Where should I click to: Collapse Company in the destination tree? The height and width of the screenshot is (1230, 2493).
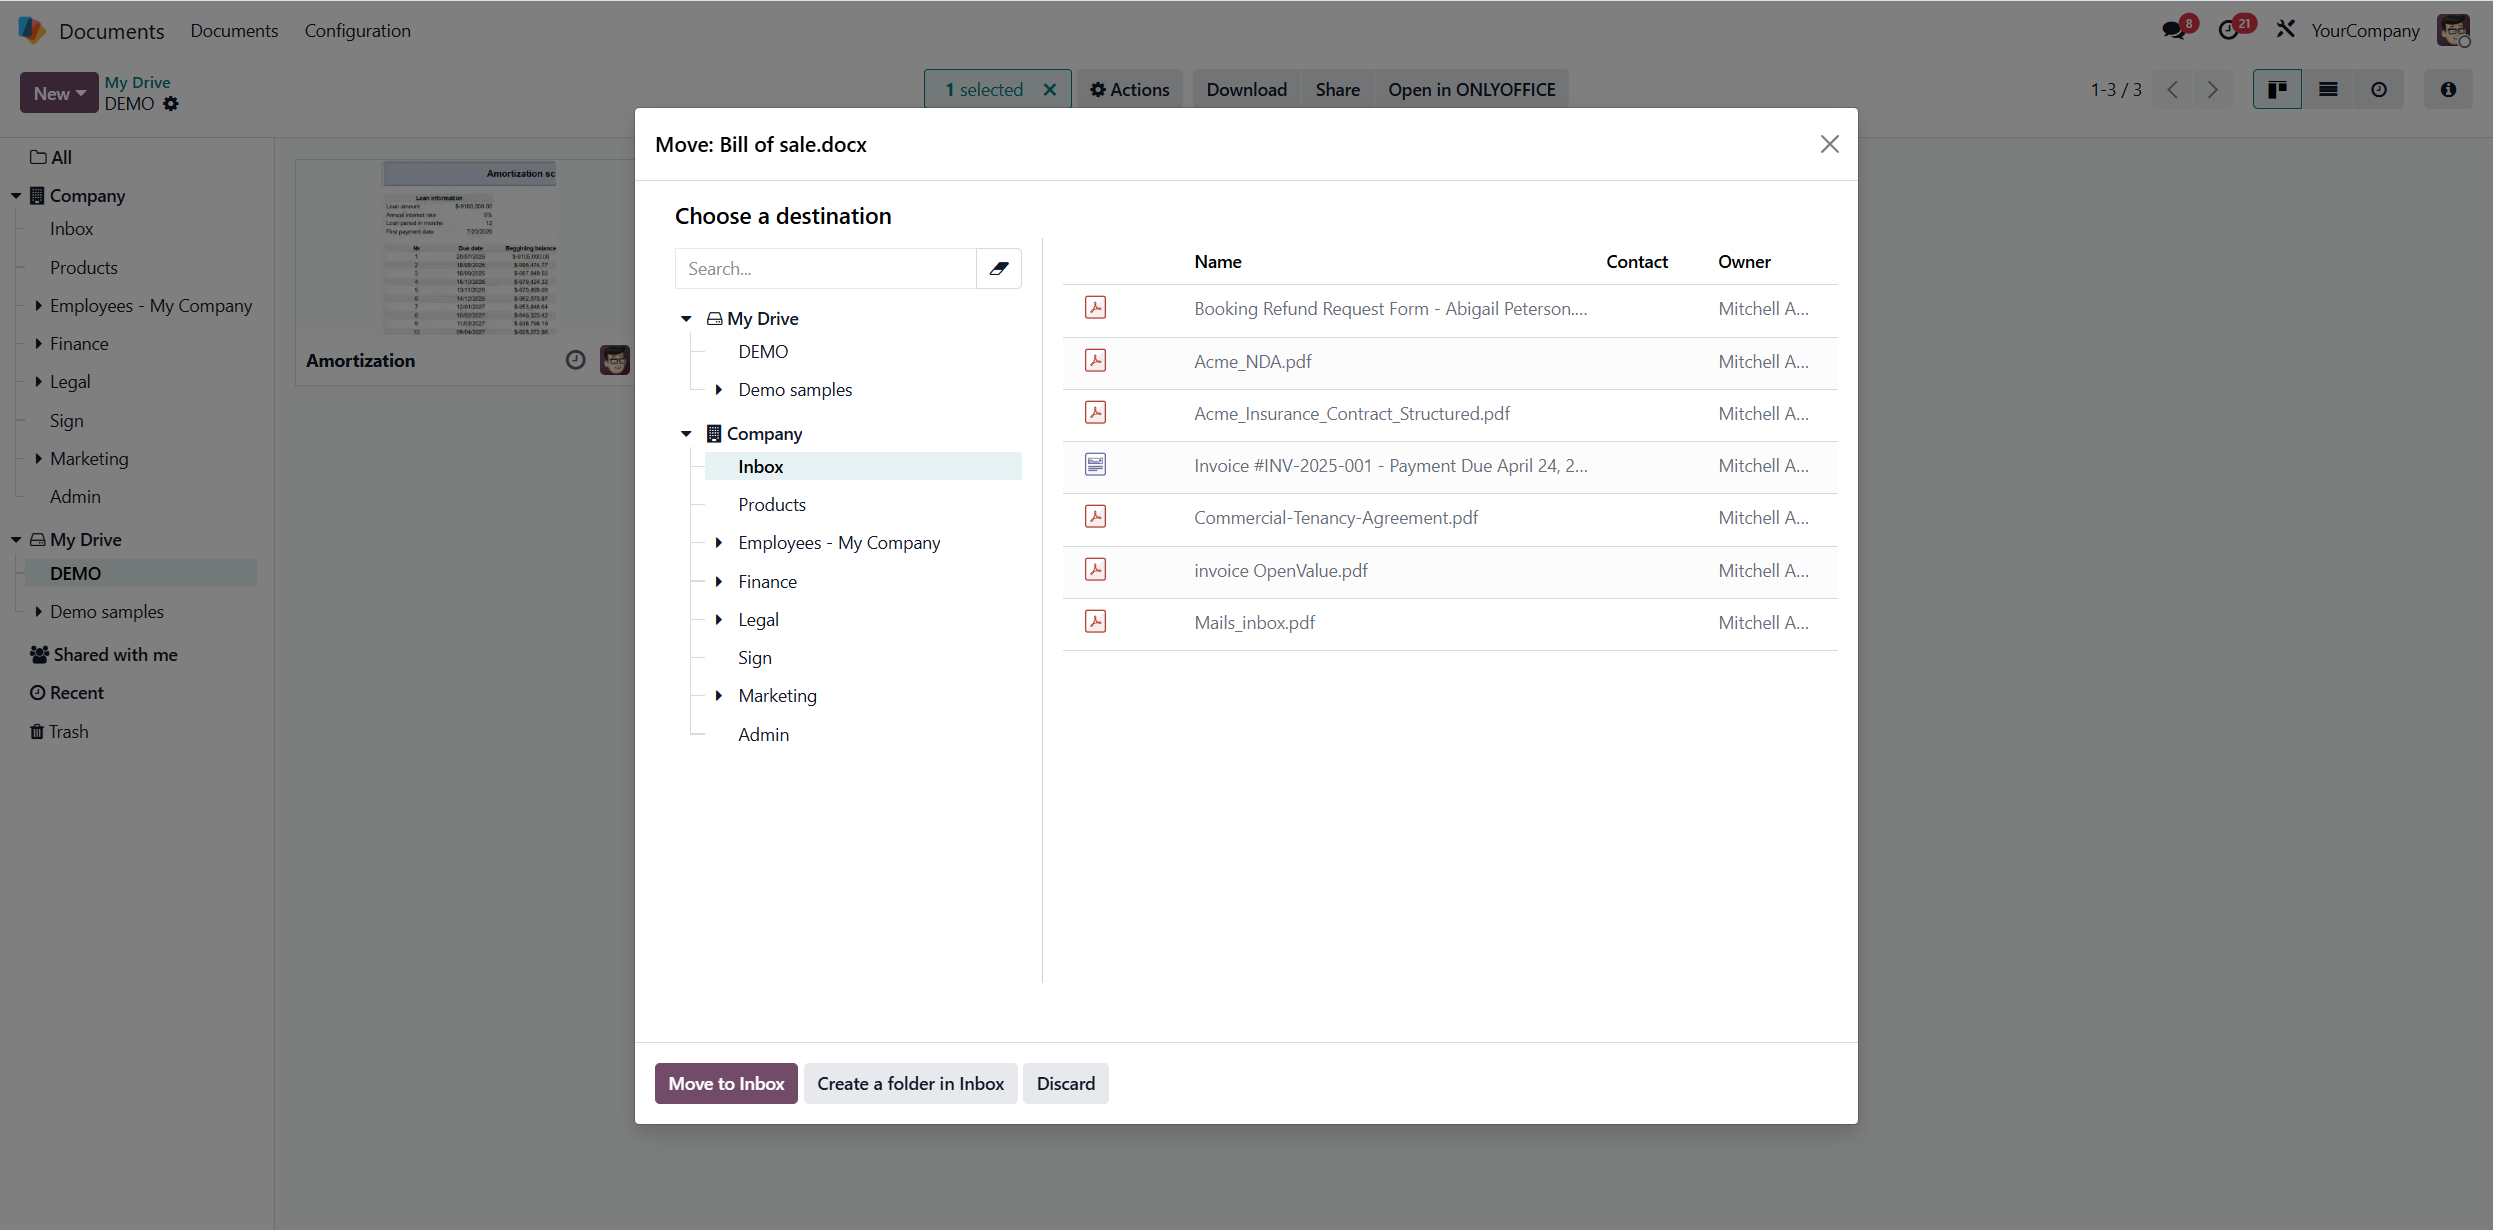pos(686,433)
